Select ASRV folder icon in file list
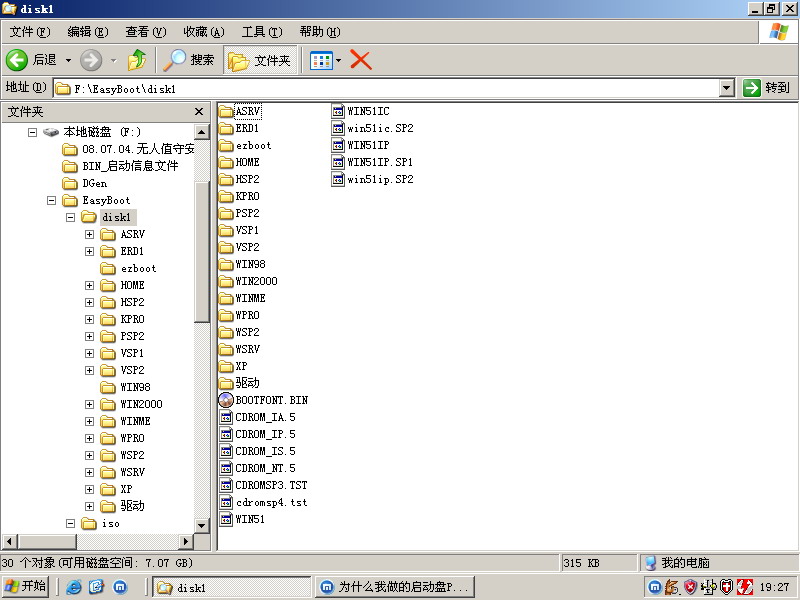Screen dimensions: 800x600 click(x=226, y=111)
